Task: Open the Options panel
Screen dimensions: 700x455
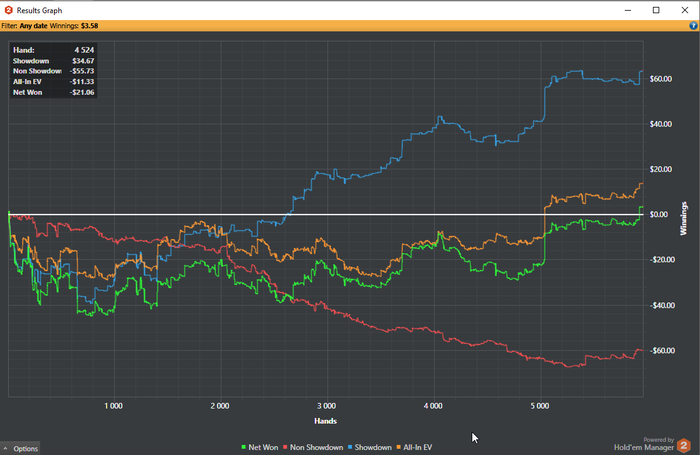Action: click(20, 448)
